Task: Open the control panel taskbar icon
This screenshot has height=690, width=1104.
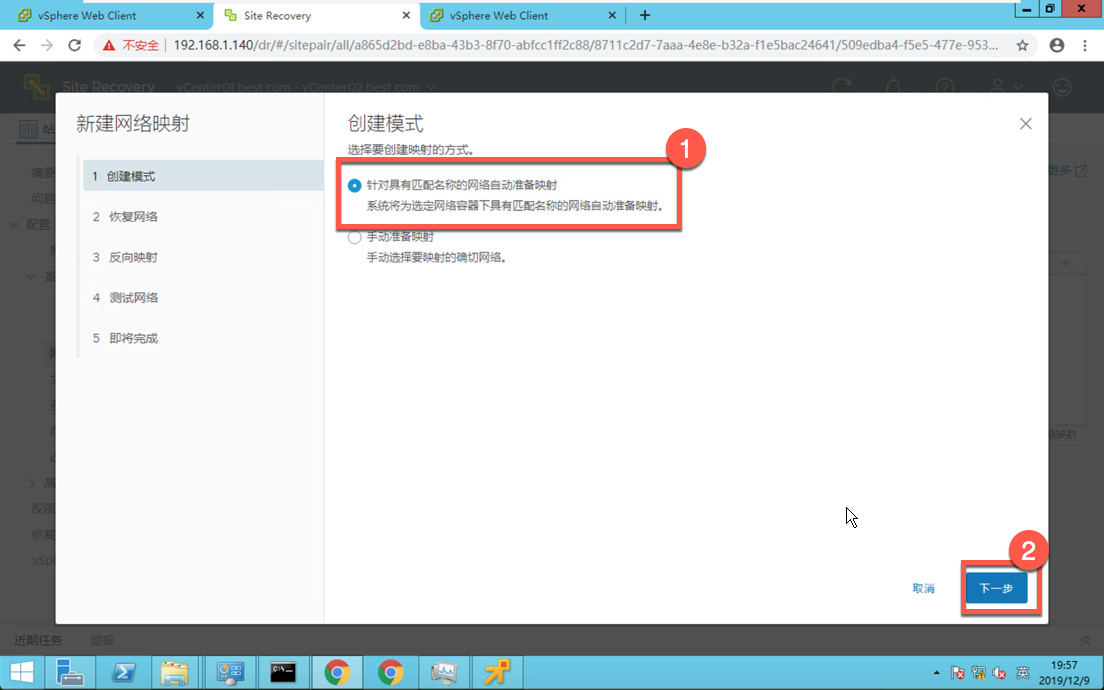Action: pyautogui.click(x=230, y=672)
